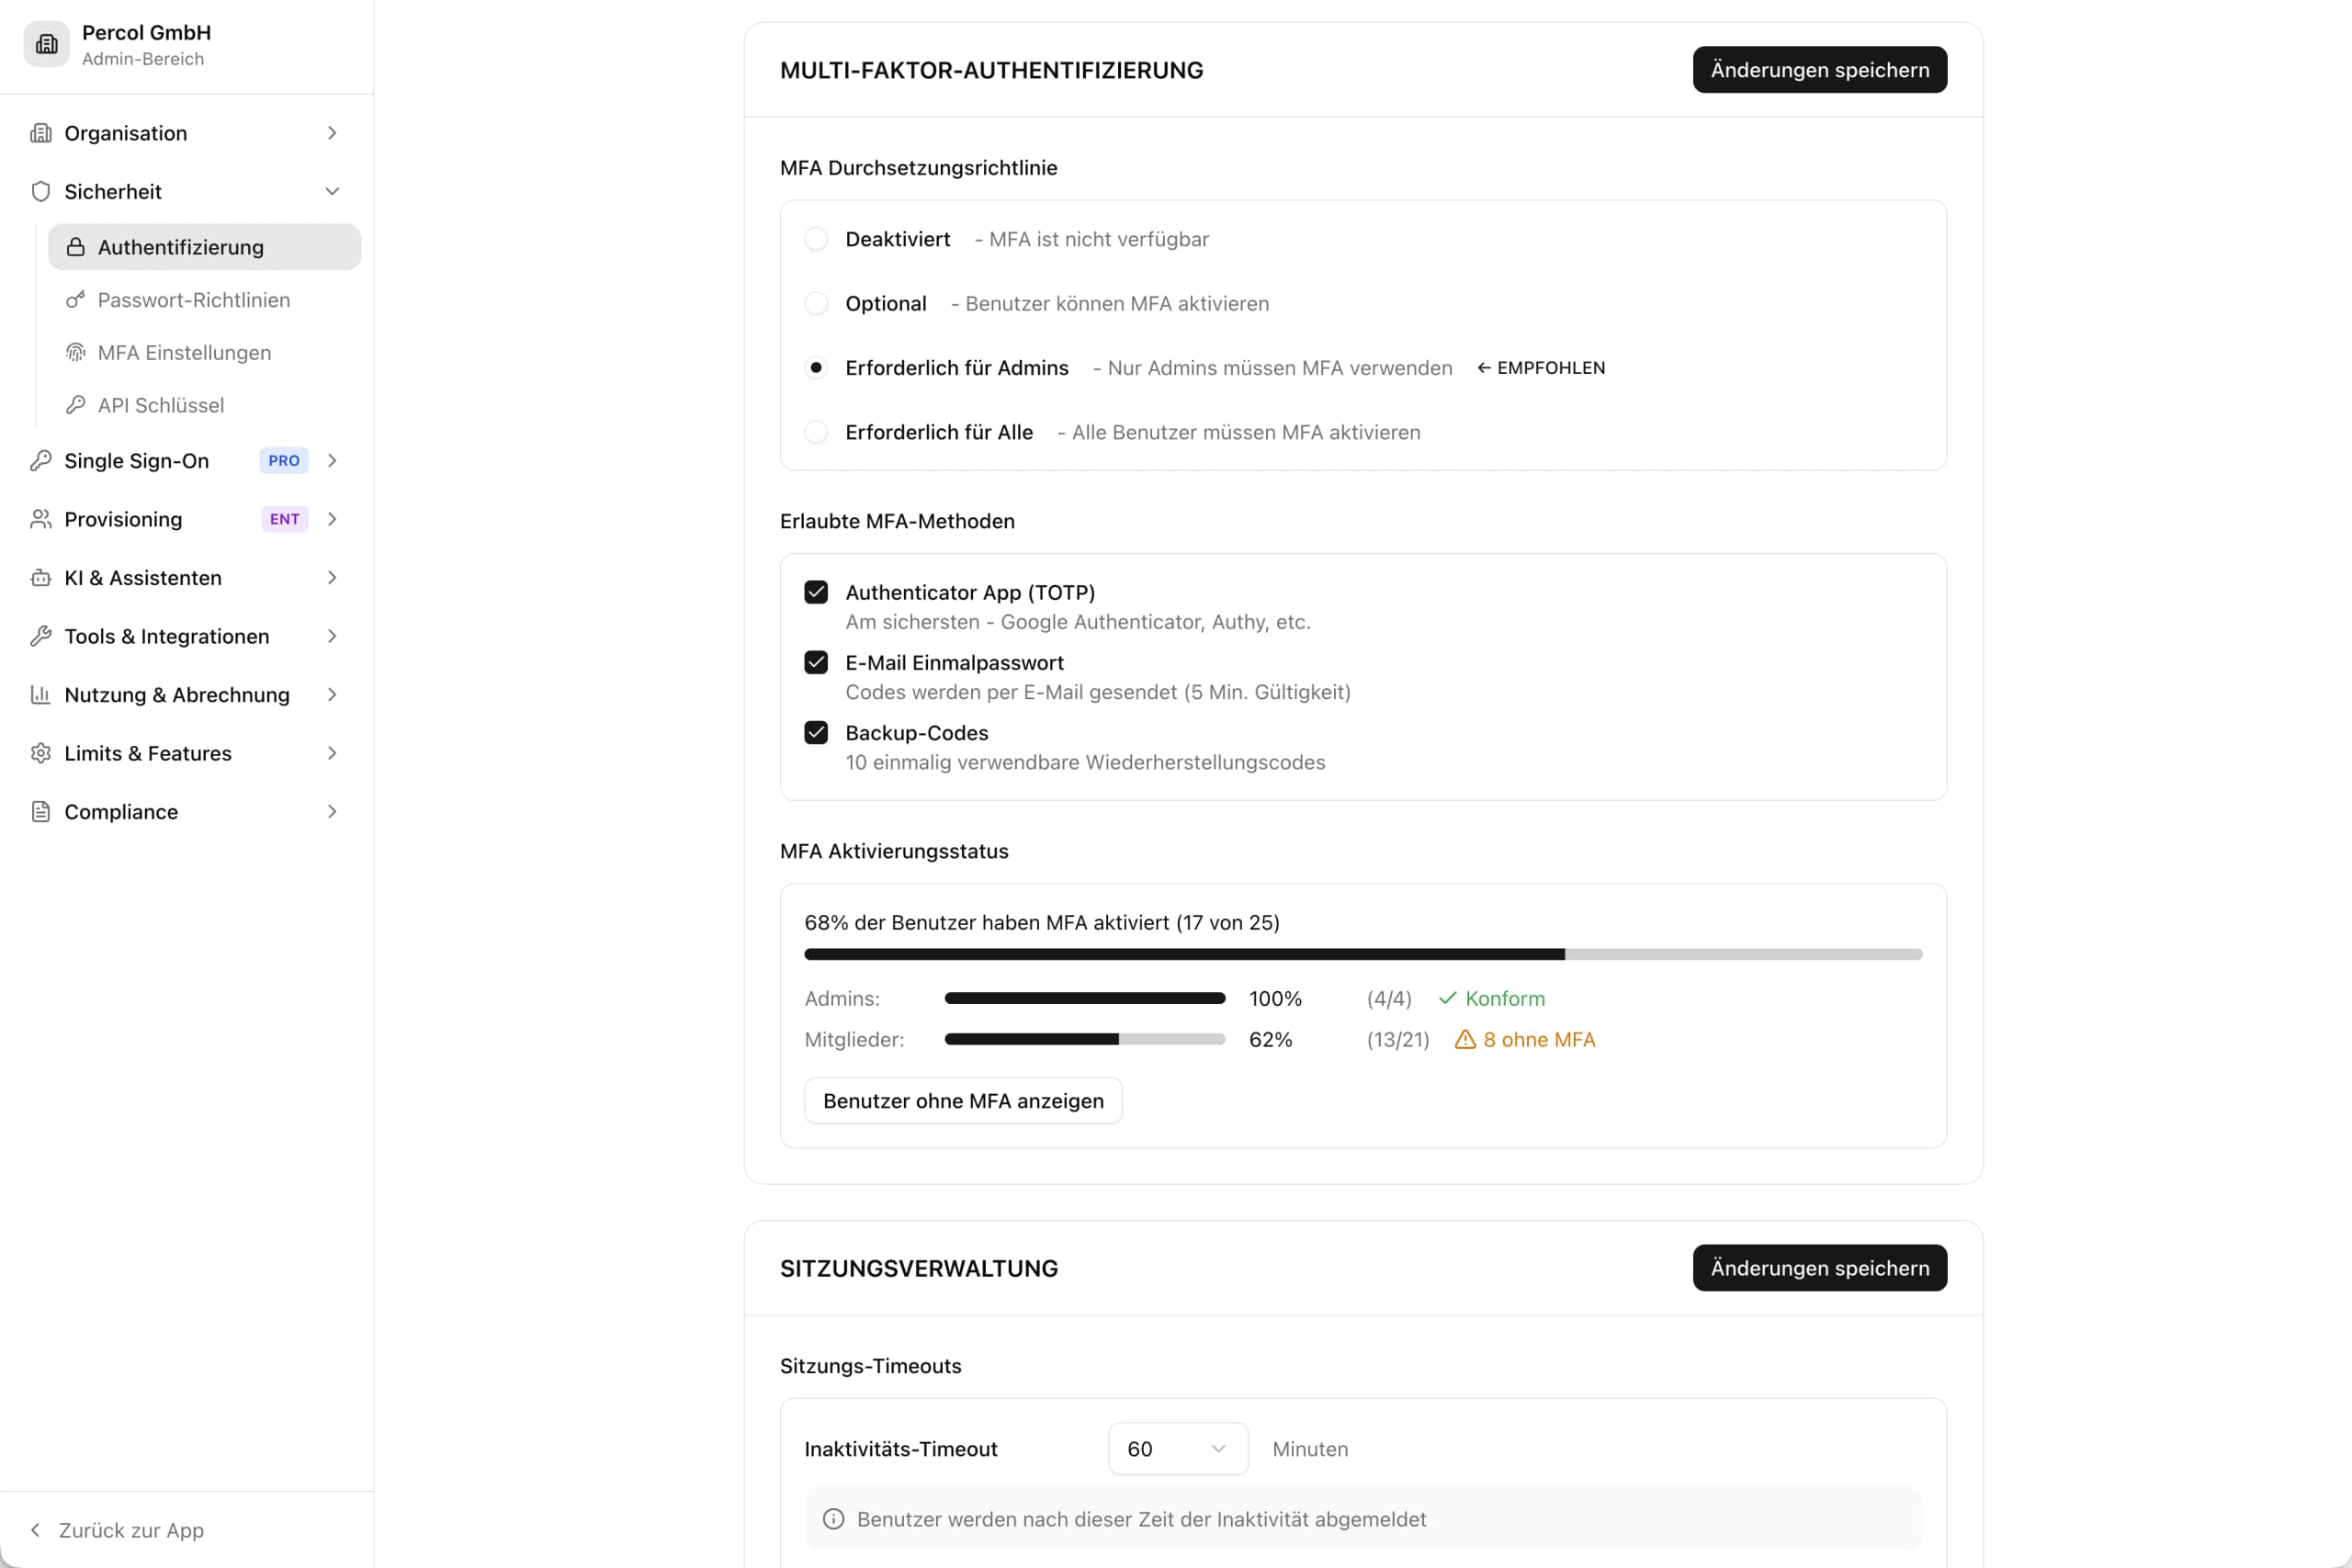Select the shield icon next to Sicherheit
Viewport: 2352px width, 1568px height.
click(41, 191)
